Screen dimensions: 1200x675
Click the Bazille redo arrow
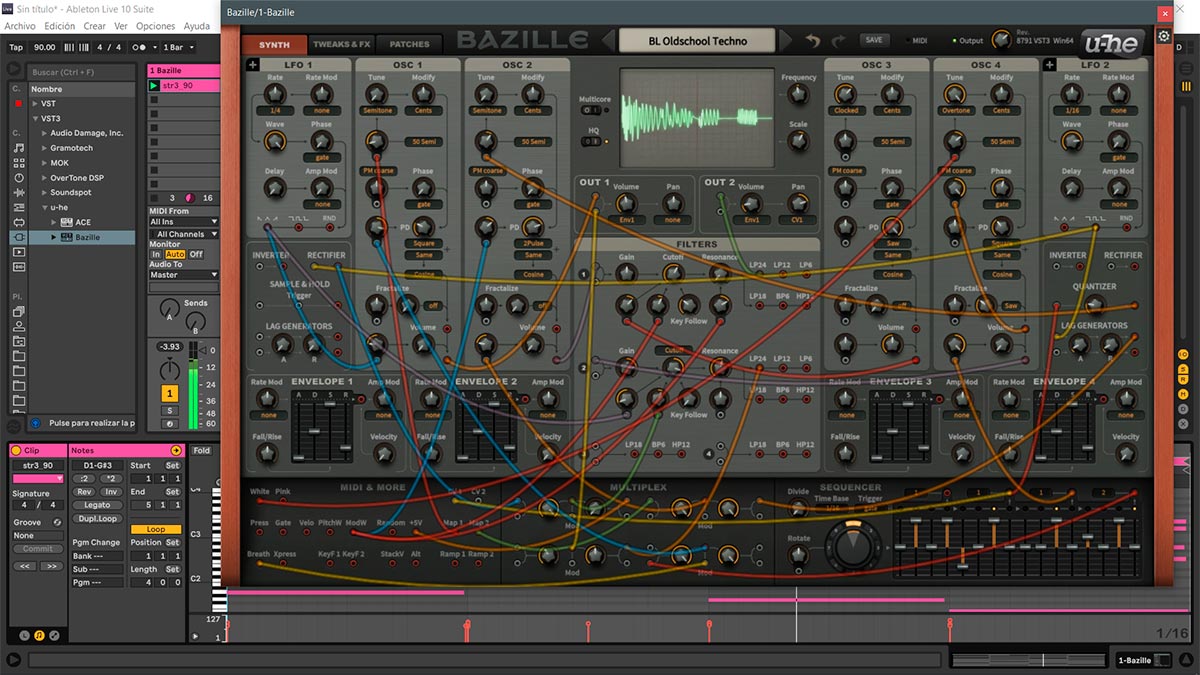(x=838, y=41)
